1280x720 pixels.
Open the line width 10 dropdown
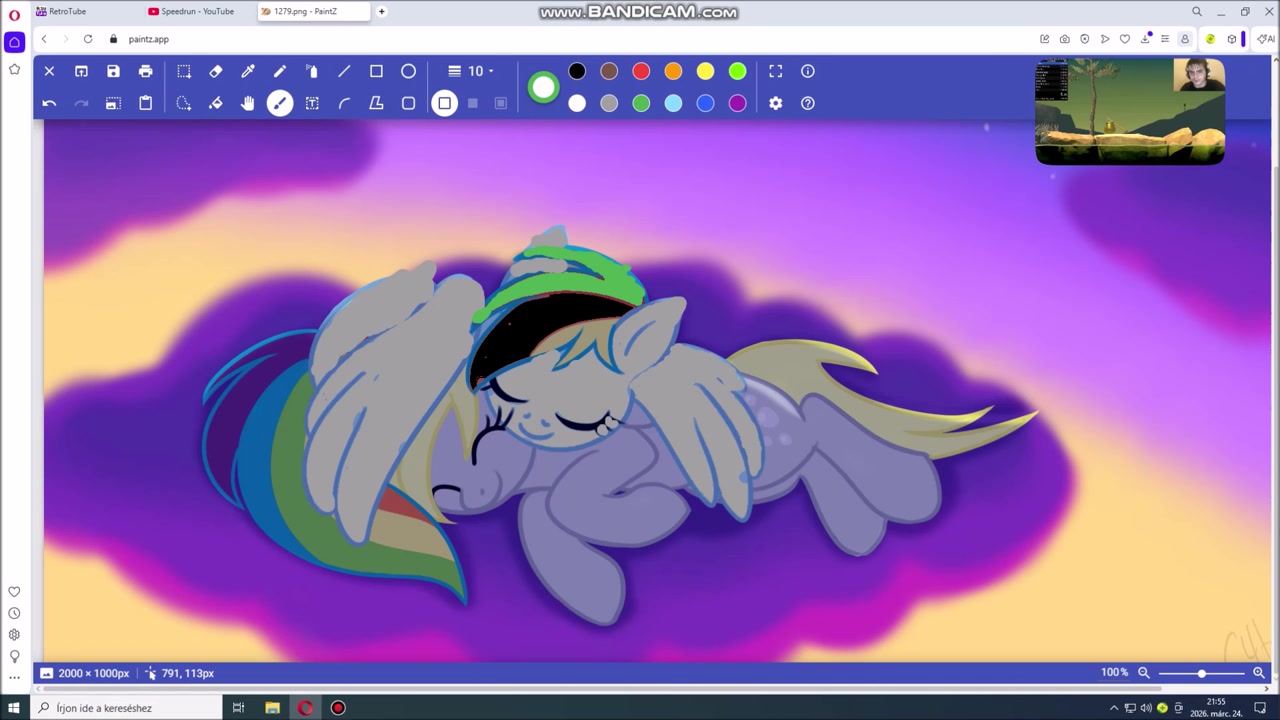pyautogui.click(x=472, y=71)
